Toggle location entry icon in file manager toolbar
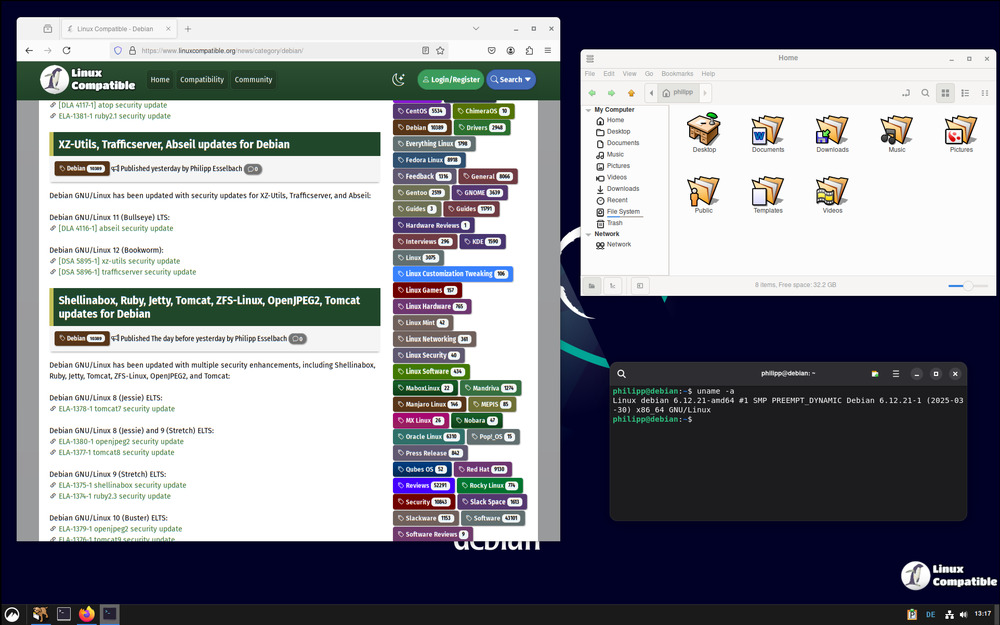1000x625 pixels. coord(906,93)
